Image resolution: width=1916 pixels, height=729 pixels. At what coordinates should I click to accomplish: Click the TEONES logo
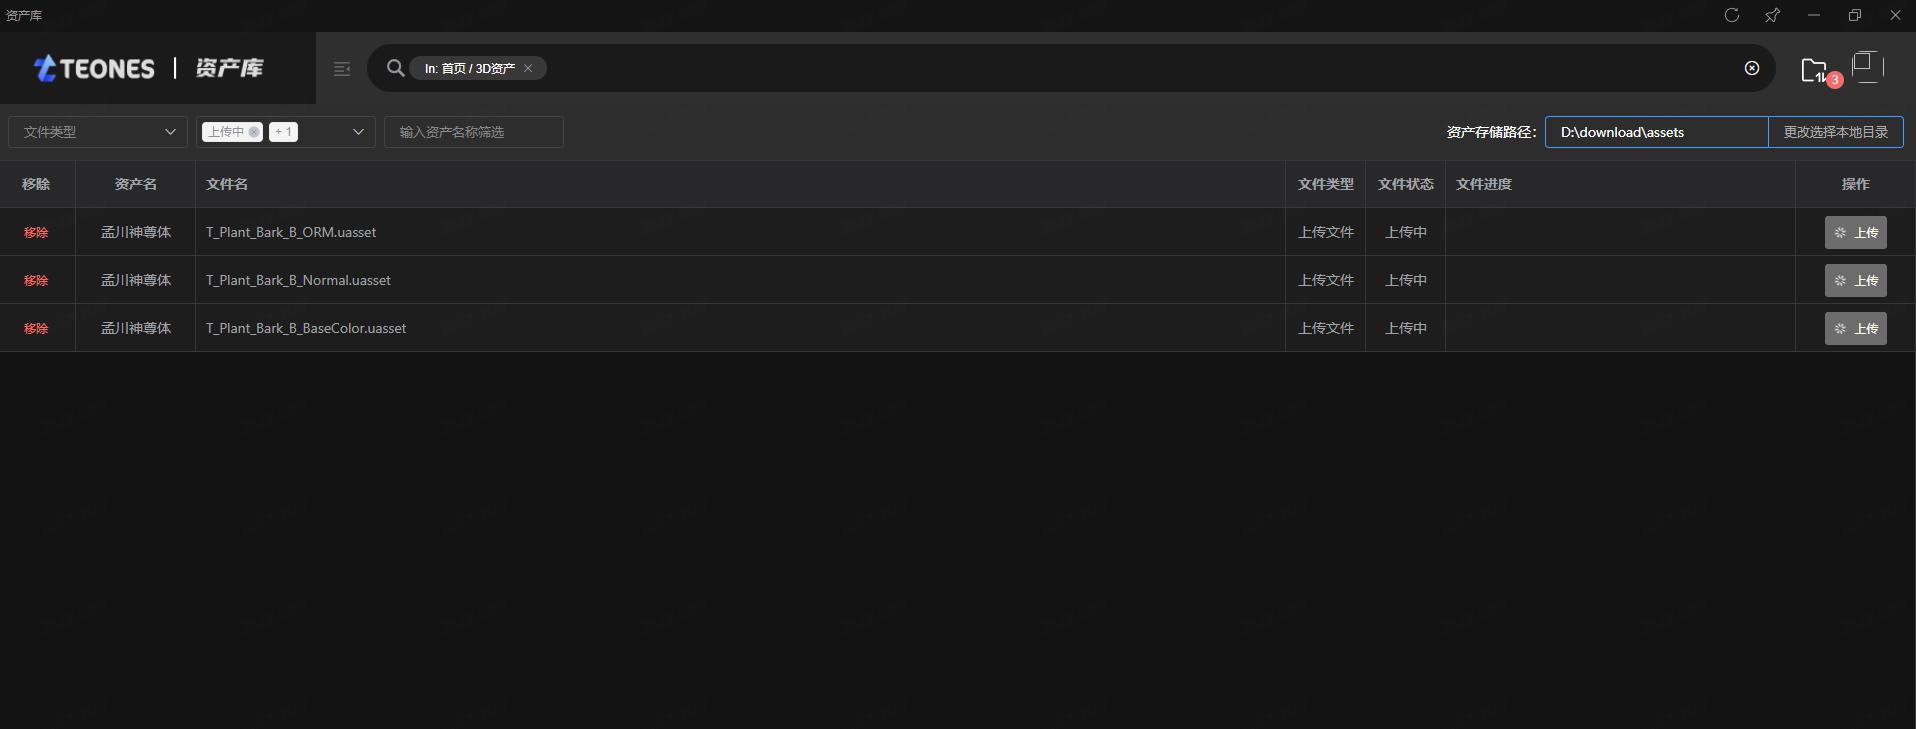tap(95, 68)
